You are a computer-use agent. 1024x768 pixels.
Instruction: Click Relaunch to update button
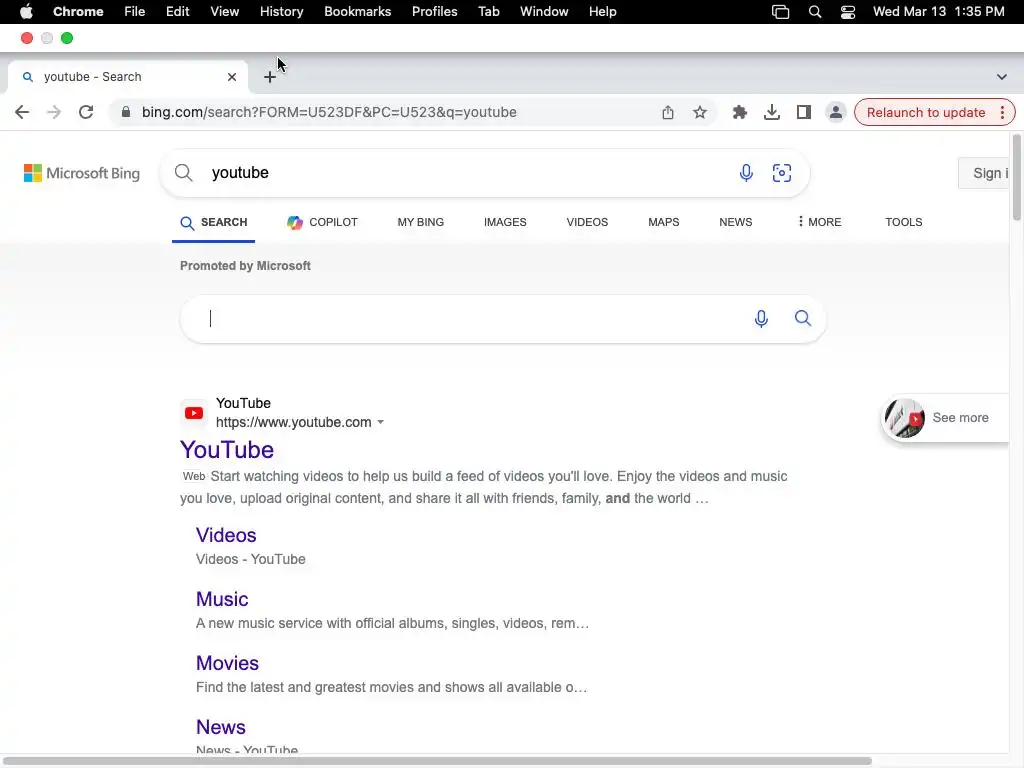(926, 112)
